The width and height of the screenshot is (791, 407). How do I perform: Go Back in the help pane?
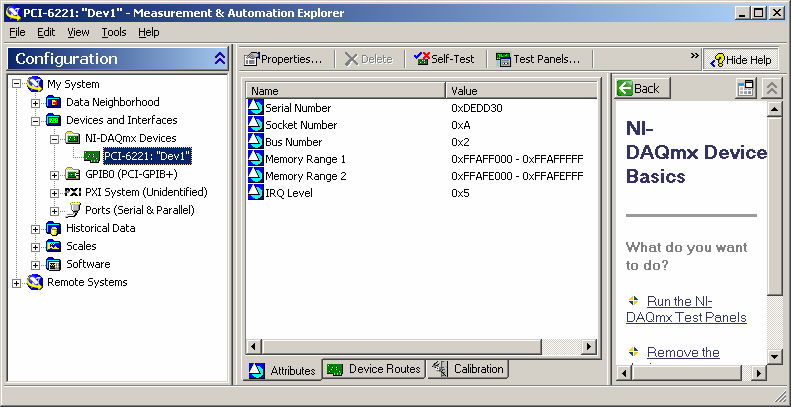(x=643, y=88)
